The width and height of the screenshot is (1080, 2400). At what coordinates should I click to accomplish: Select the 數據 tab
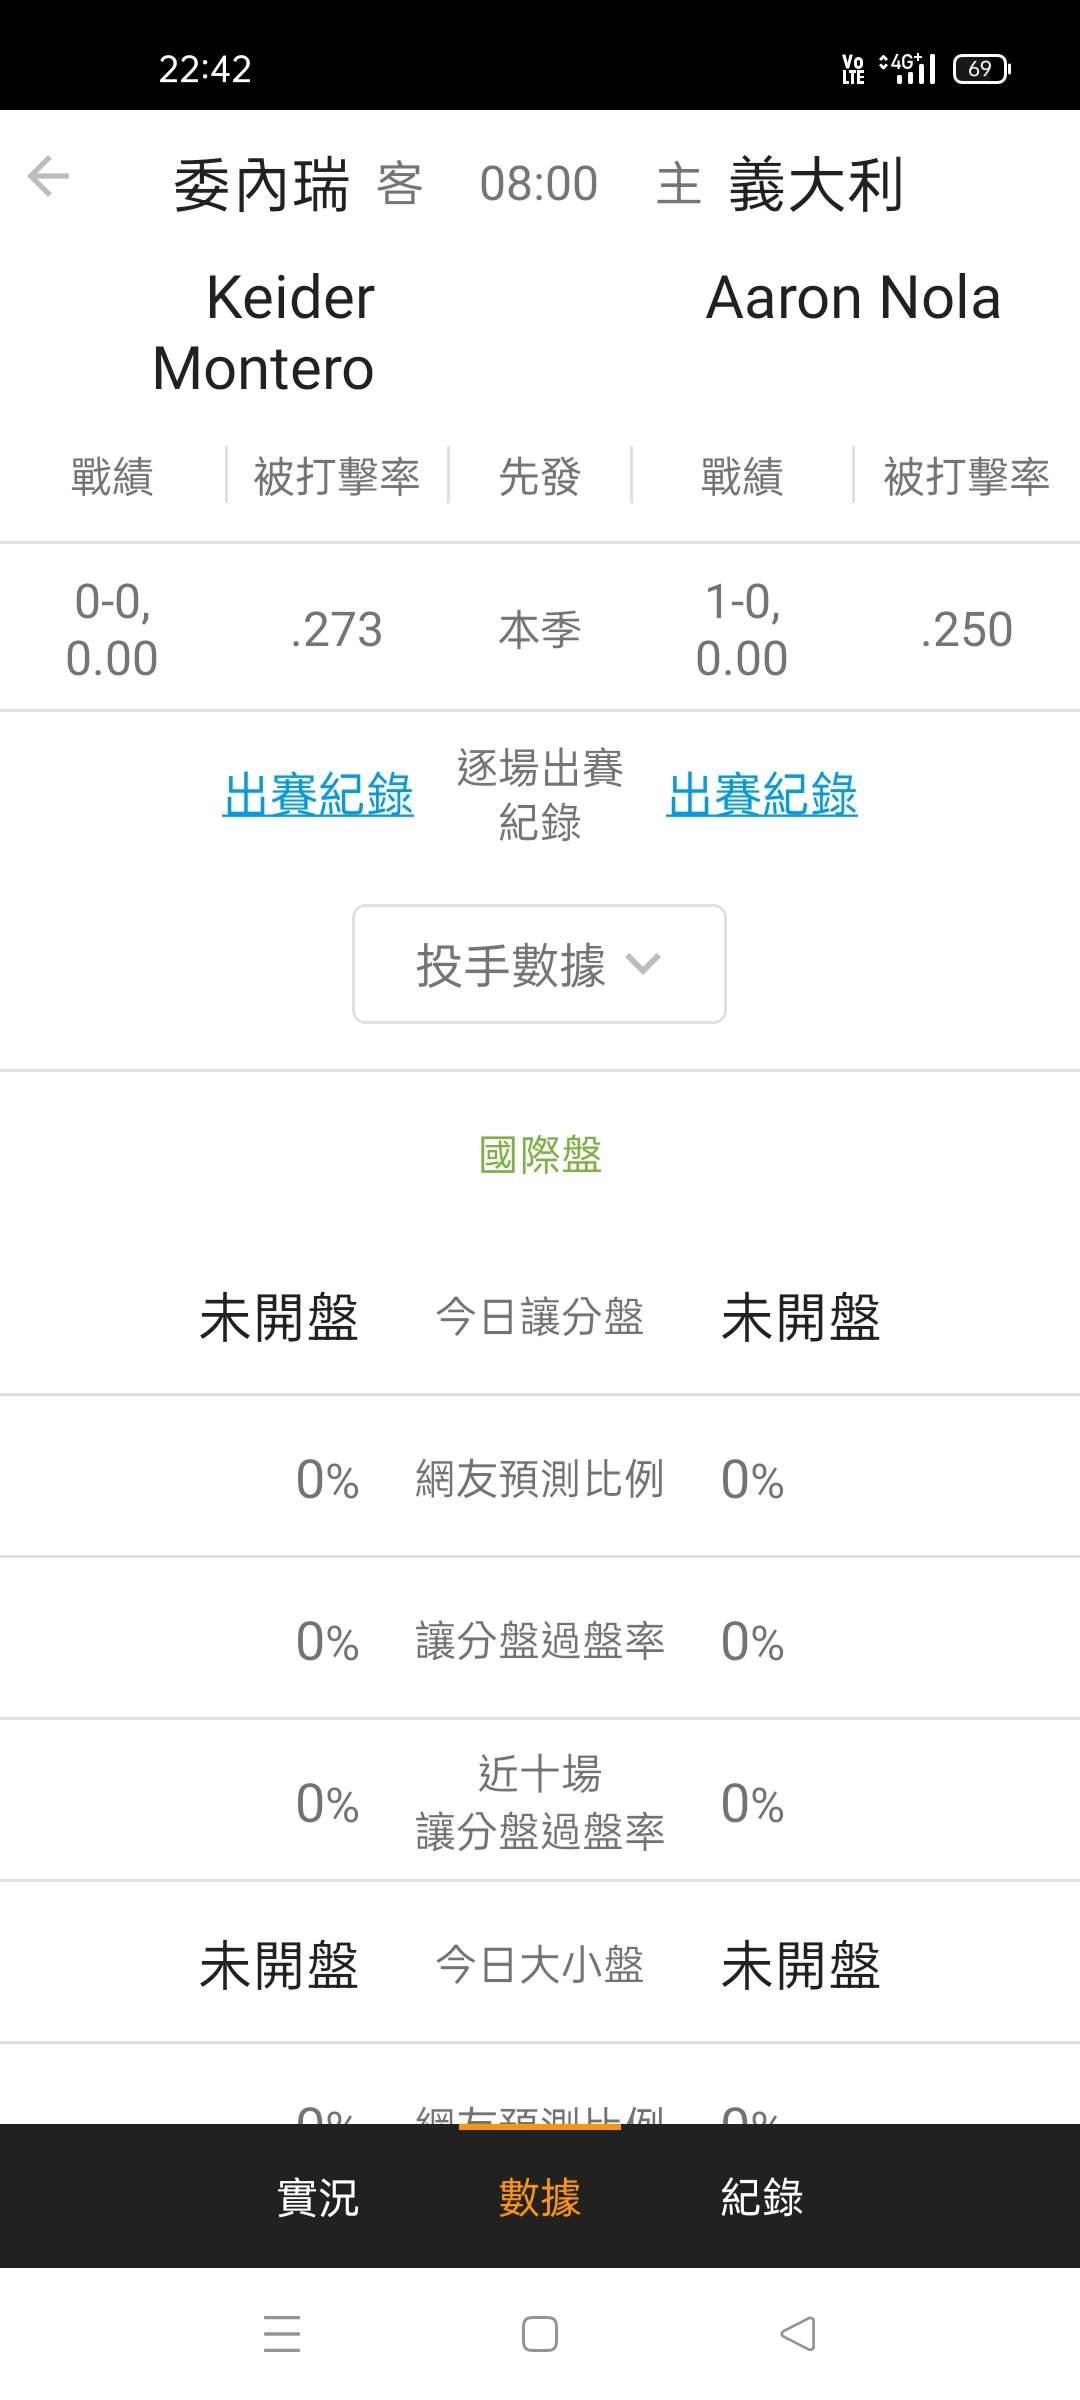pyautogui.click(x=539, y=2197)
